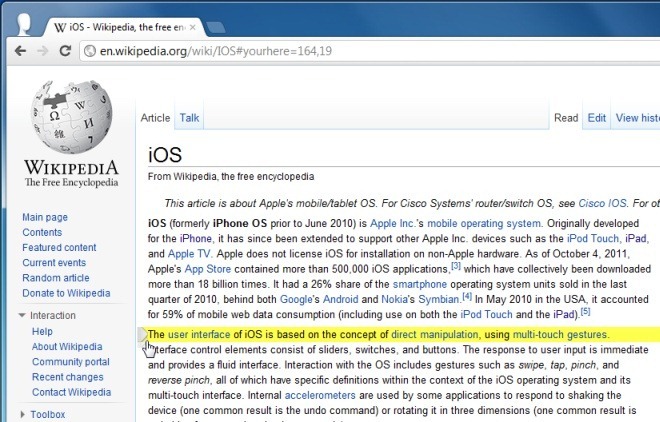This screenshot has width=660, height=422.
Task: Open Community portal link
Action: click(71, 362)
